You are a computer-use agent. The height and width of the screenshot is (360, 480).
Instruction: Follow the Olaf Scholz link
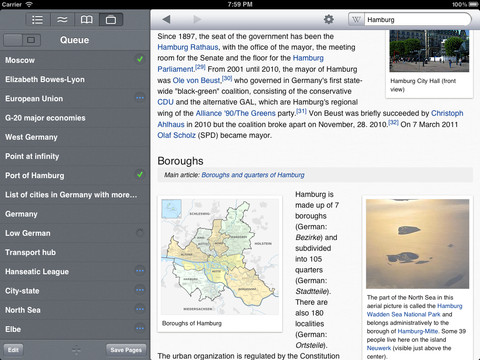(176, 135)
